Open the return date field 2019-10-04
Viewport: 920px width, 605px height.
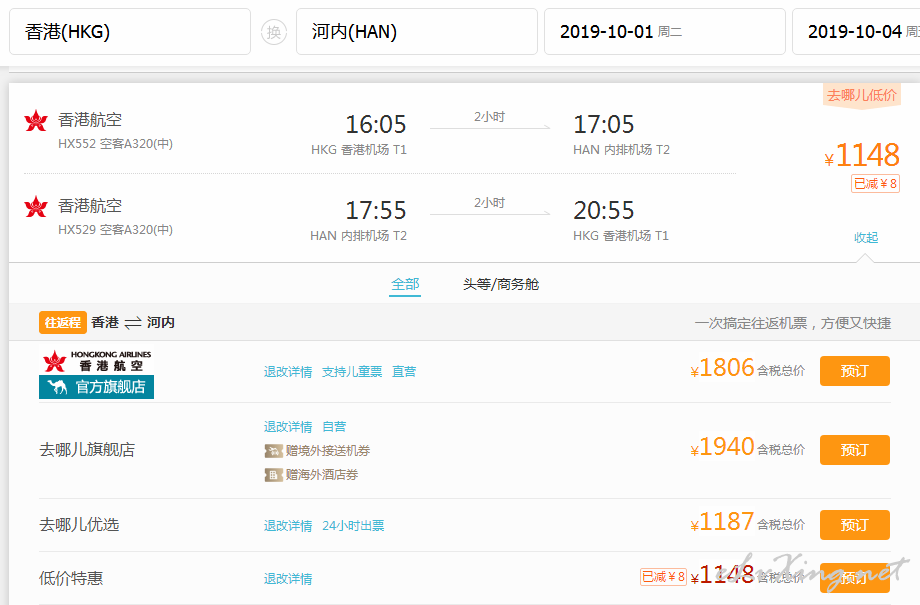856,32
